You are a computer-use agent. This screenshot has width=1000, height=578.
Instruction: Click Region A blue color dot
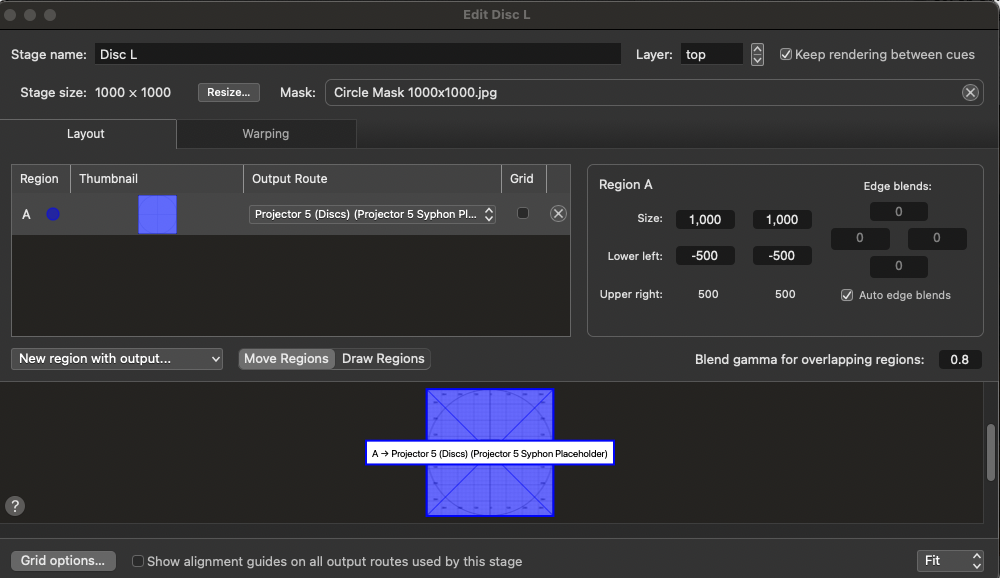(x=53, y=214)
